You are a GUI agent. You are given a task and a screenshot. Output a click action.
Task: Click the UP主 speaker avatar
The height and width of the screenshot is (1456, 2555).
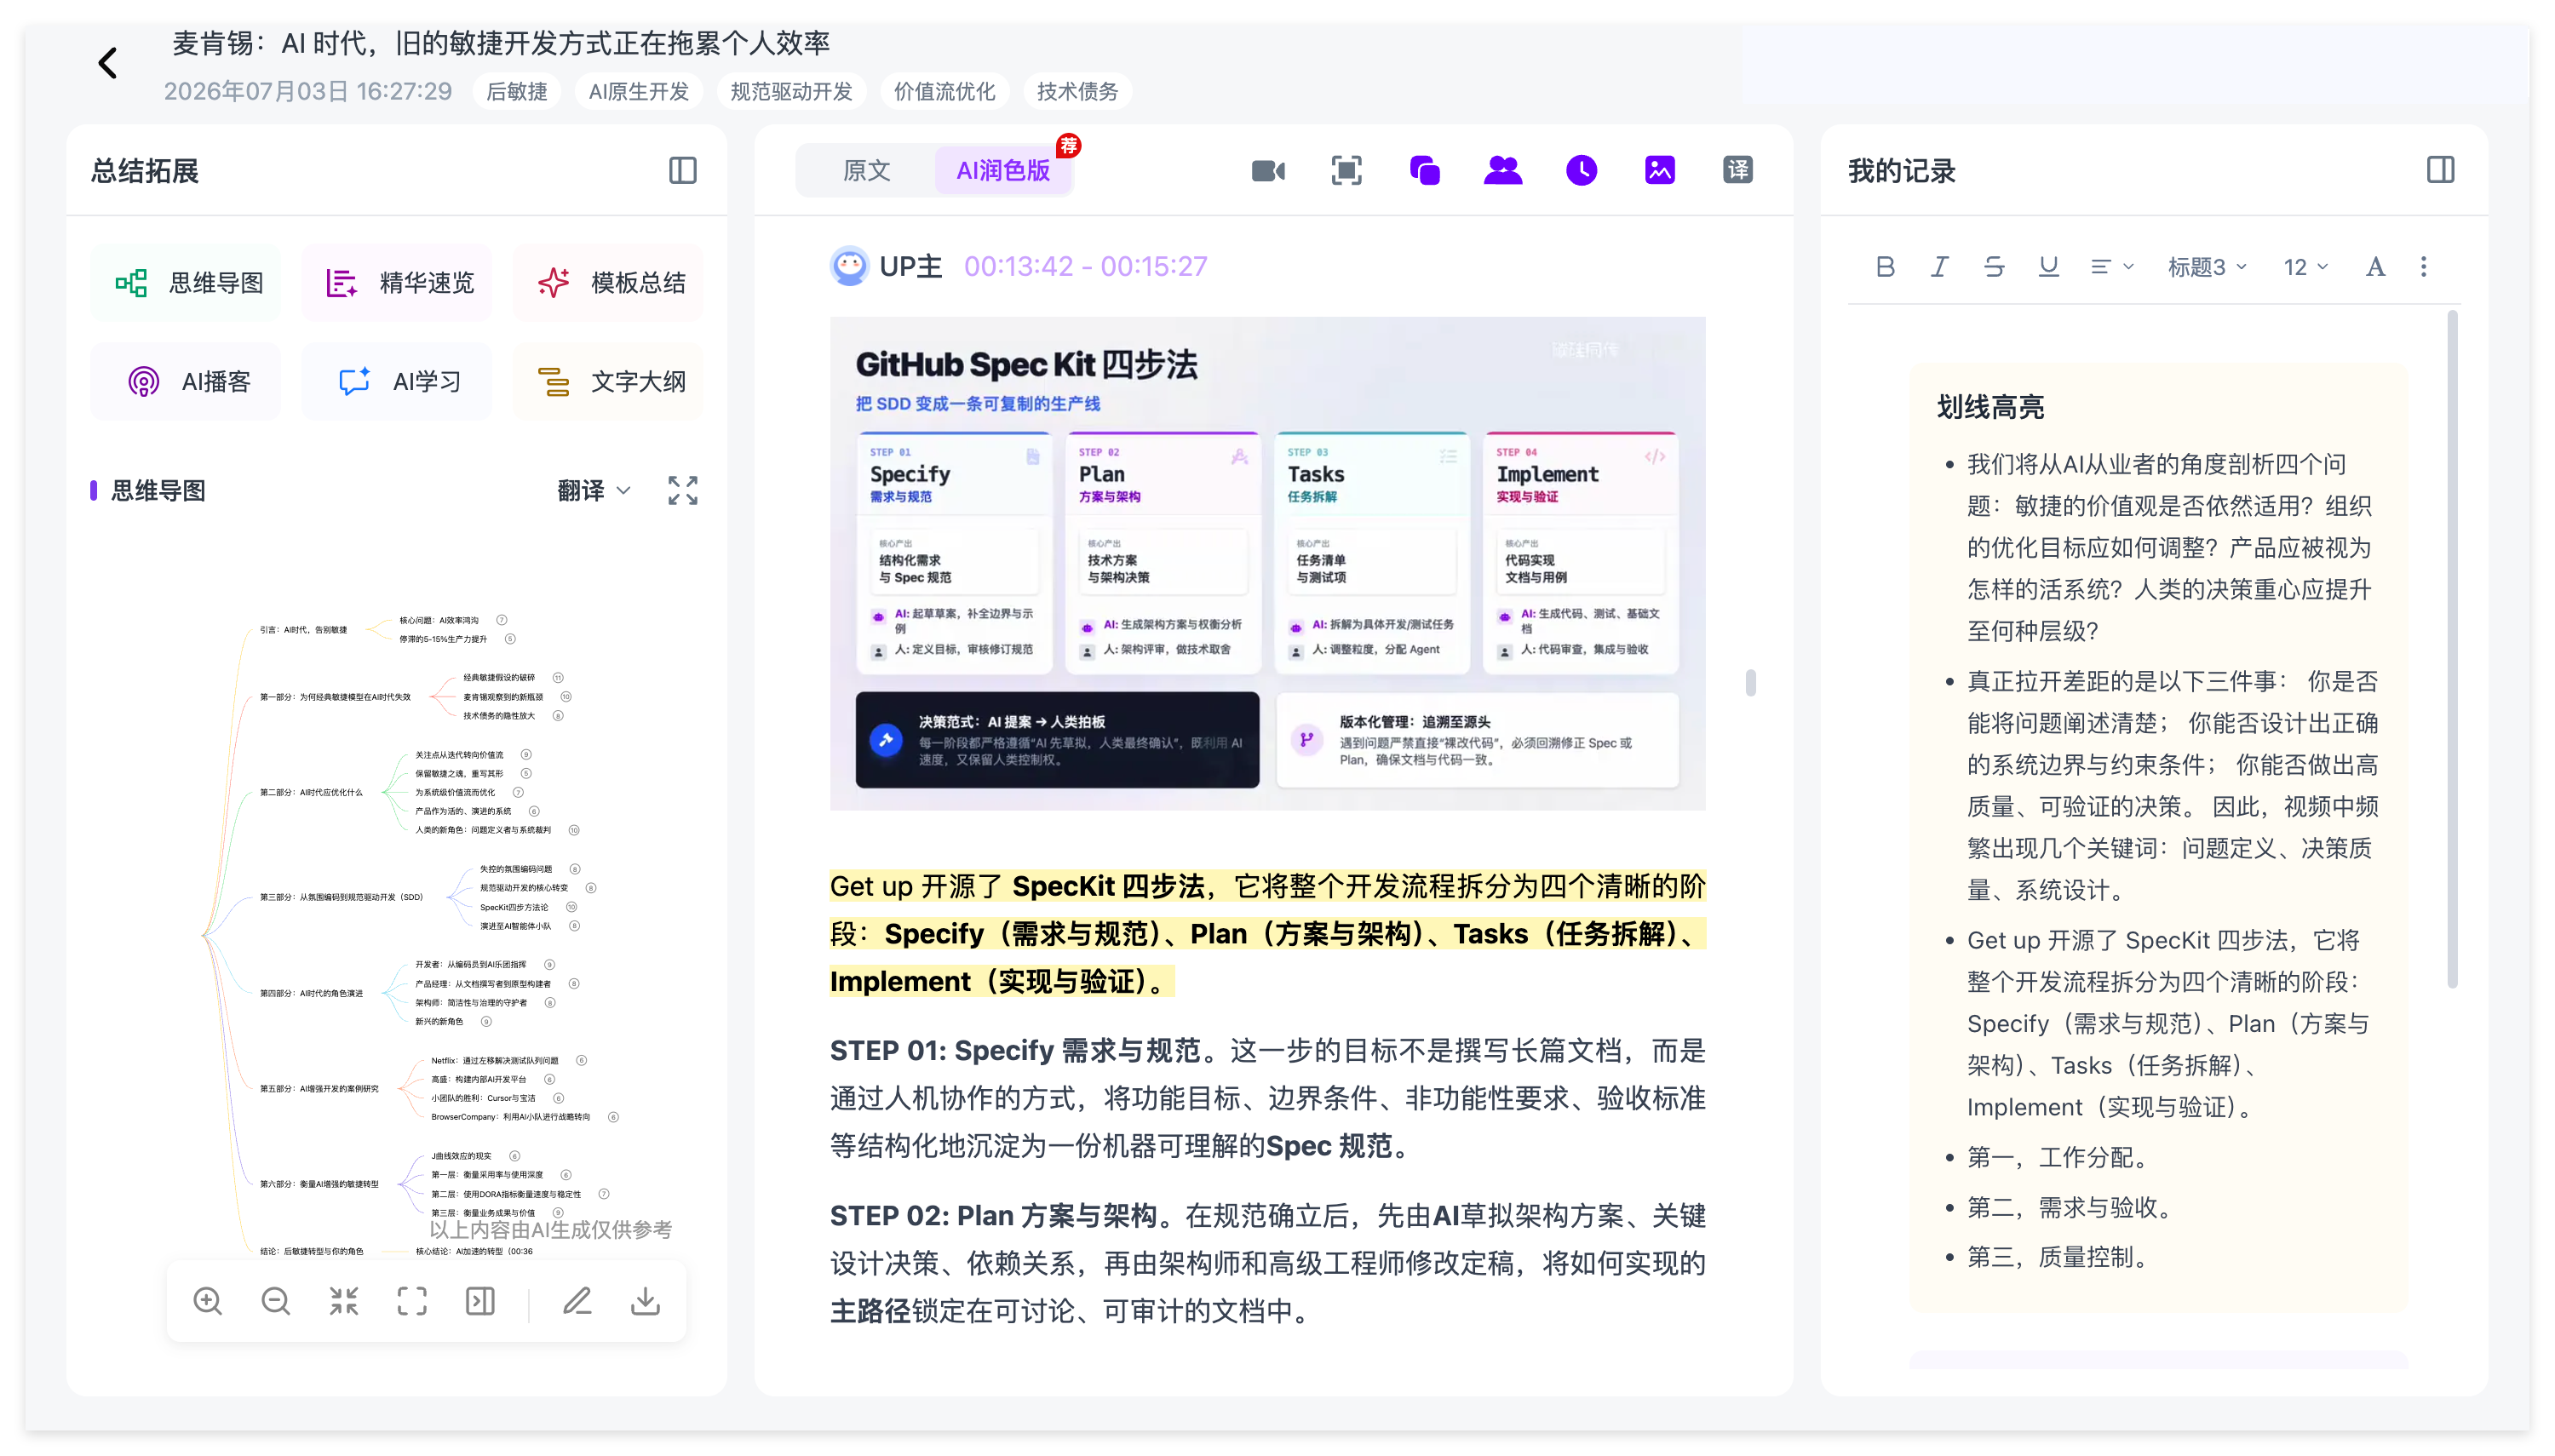849,266
